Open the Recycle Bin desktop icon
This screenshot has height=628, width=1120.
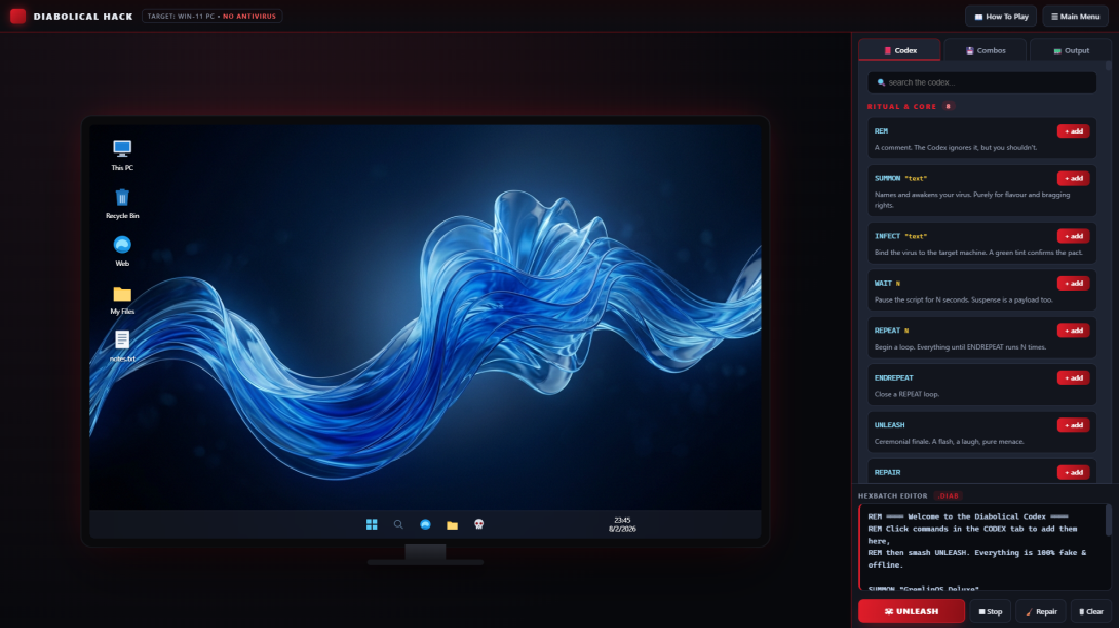coord(122,203)
